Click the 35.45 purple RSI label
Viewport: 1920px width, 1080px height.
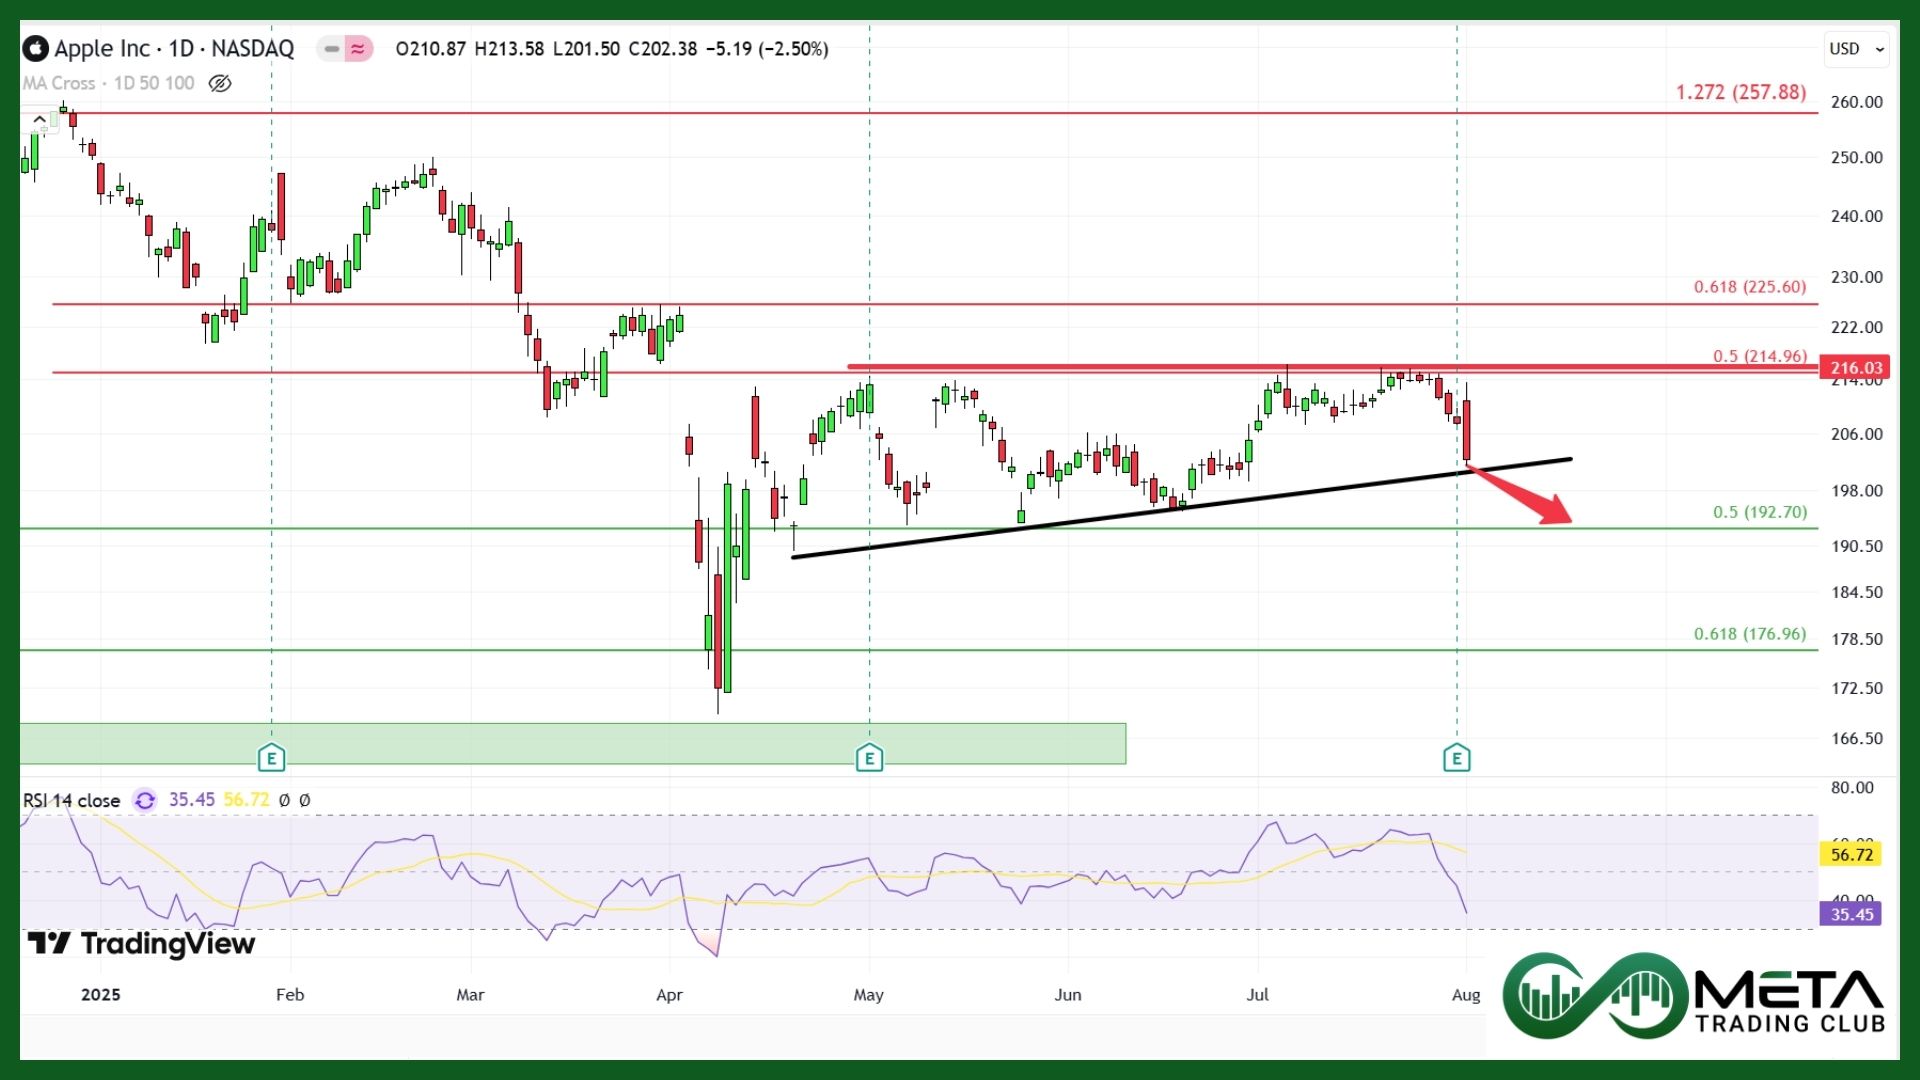coord(1851,914)
